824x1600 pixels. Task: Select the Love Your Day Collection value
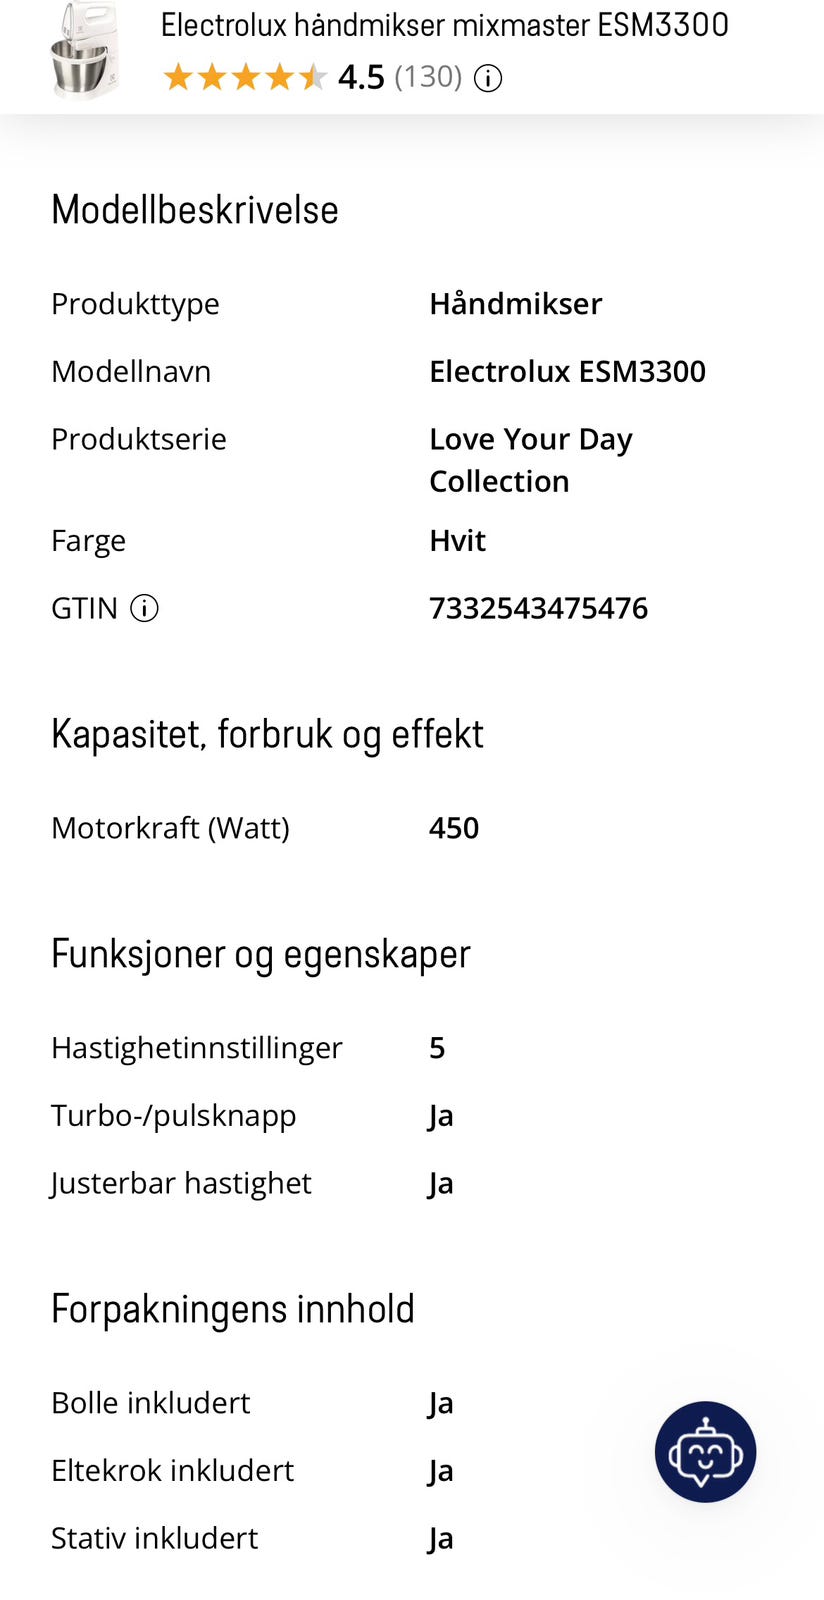pyautogui.click(x=530, y=460)
